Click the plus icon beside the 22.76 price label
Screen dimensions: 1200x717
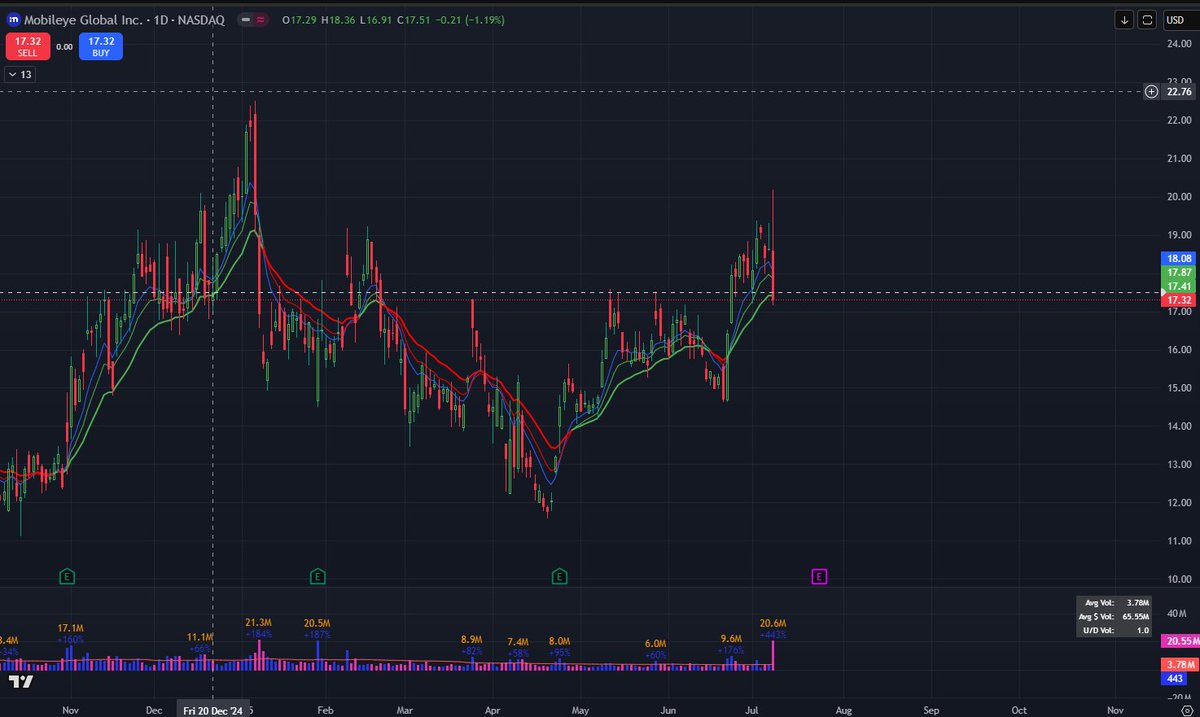point(1152,92)
